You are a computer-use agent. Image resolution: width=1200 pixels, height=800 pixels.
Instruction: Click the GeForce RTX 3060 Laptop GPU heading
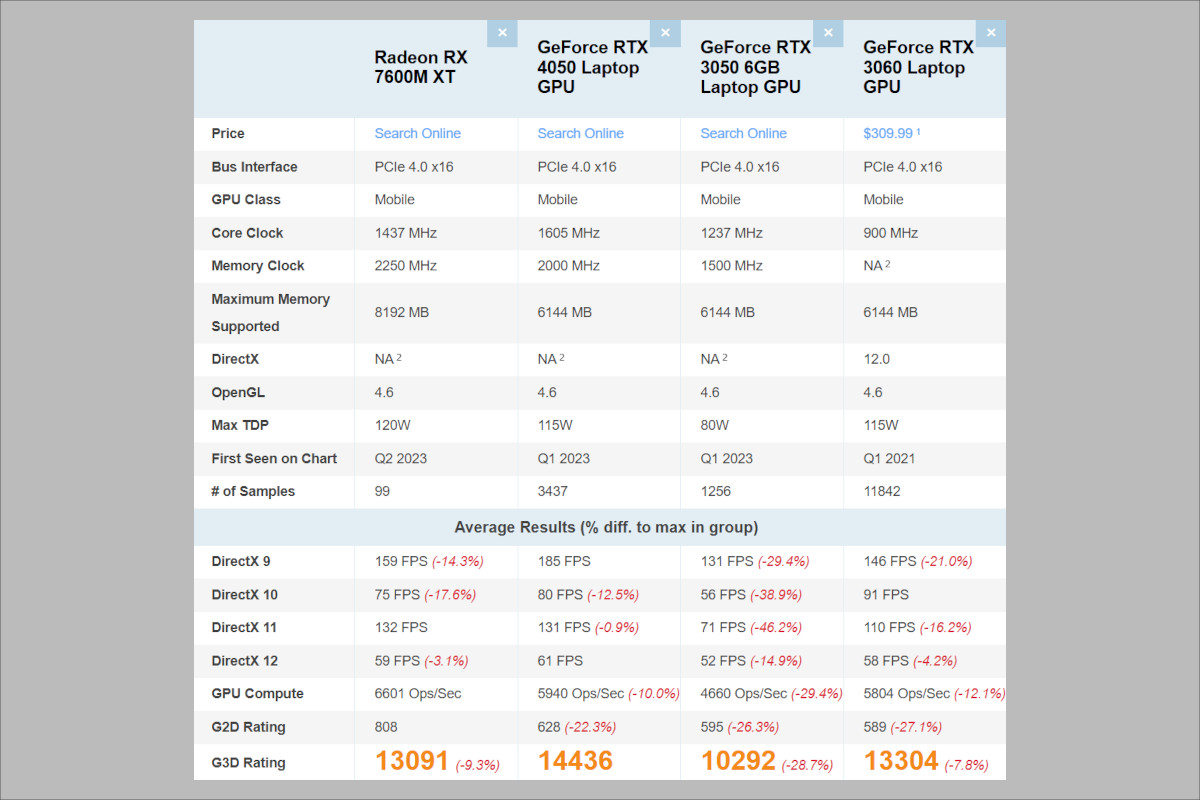pos(918,67)
